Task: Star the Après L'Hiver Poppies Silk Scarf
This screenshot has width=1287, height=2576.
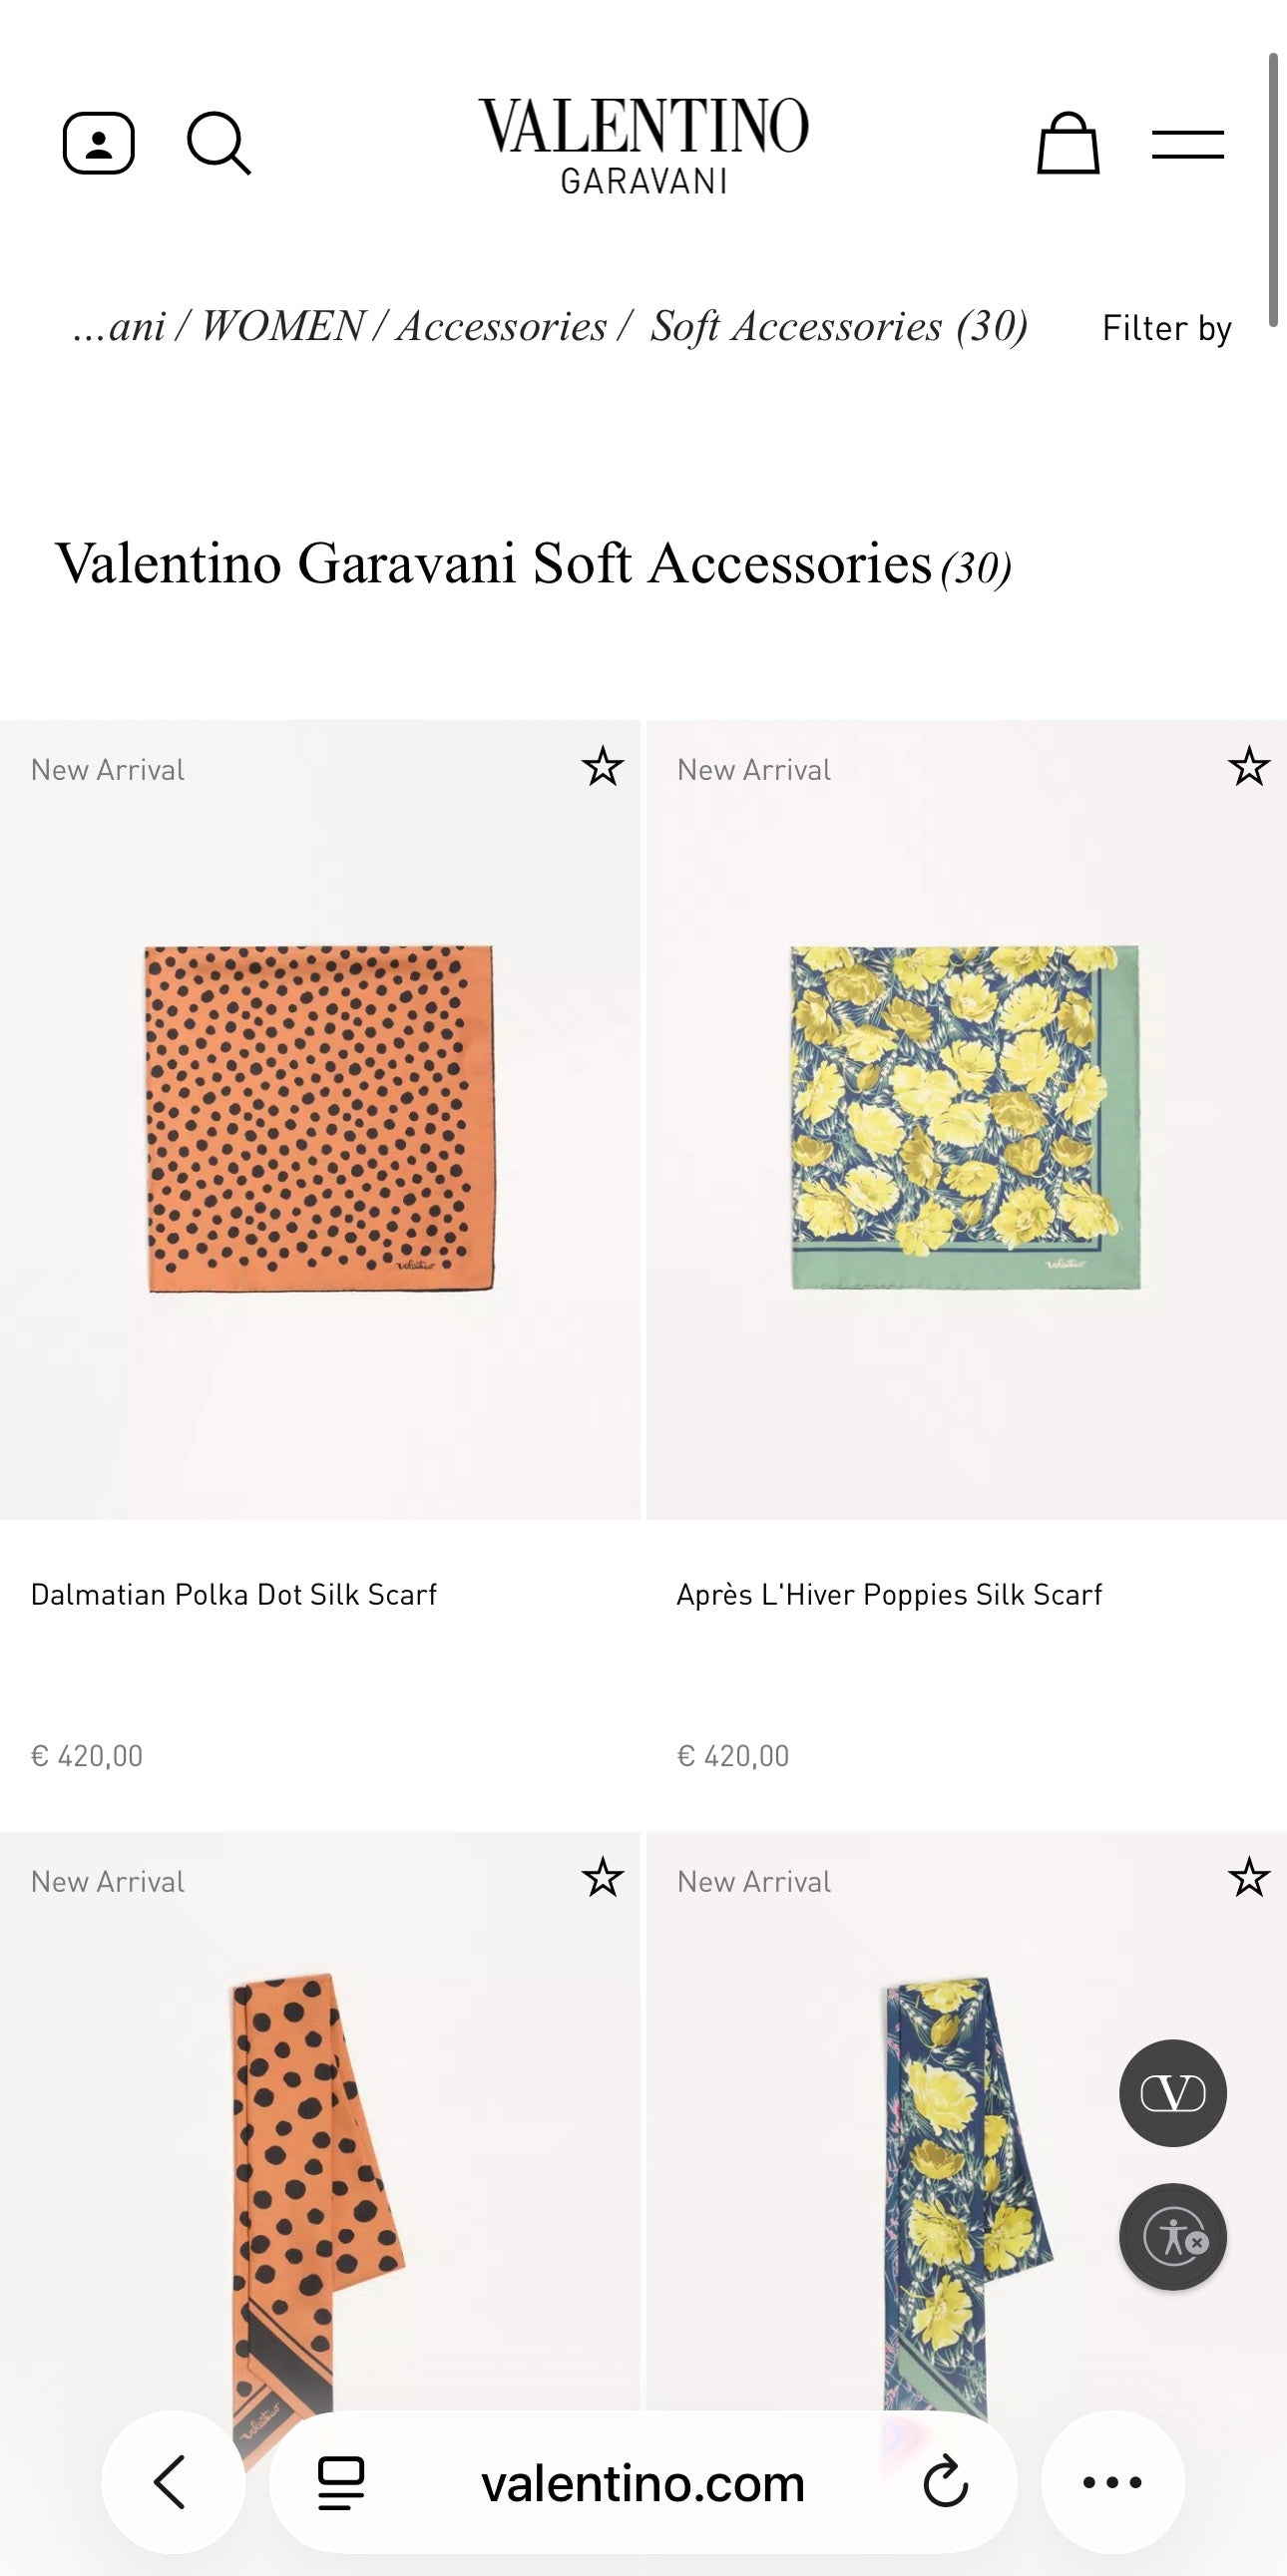Action: (x=1248, y=767)
